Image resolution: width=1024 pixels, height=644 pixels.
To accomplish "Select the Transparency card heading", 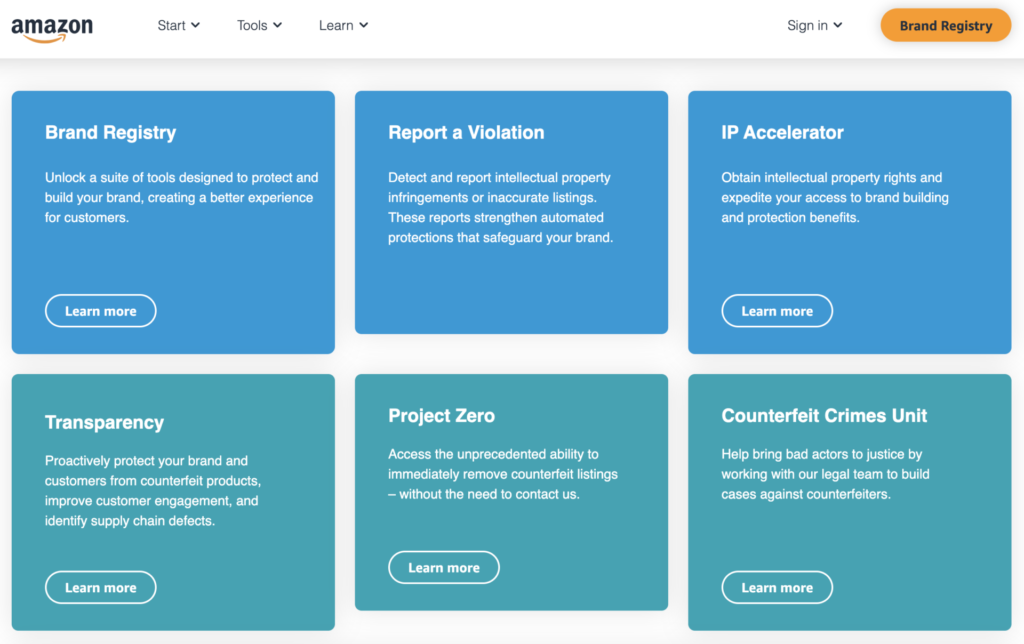I will pos(104,423).
